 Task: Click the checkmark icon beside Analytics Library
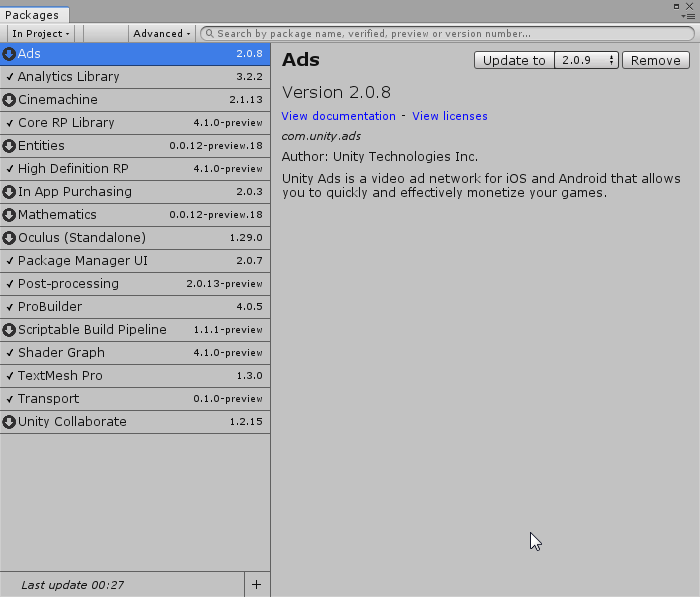pos(10,77)
